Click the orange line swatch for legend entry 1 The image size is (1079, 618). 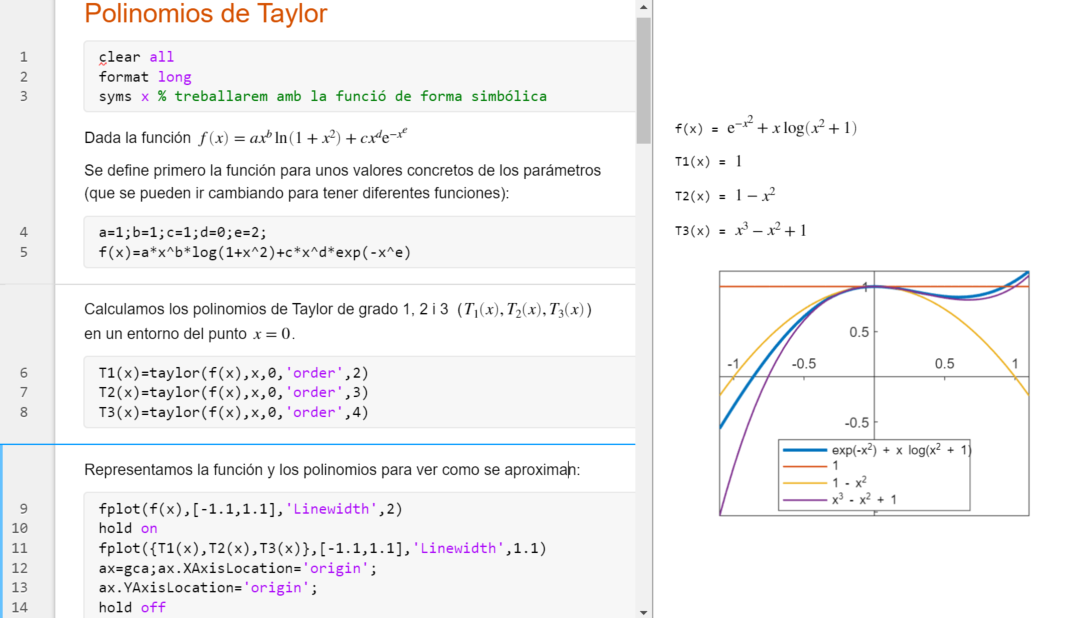click(805, 466)
